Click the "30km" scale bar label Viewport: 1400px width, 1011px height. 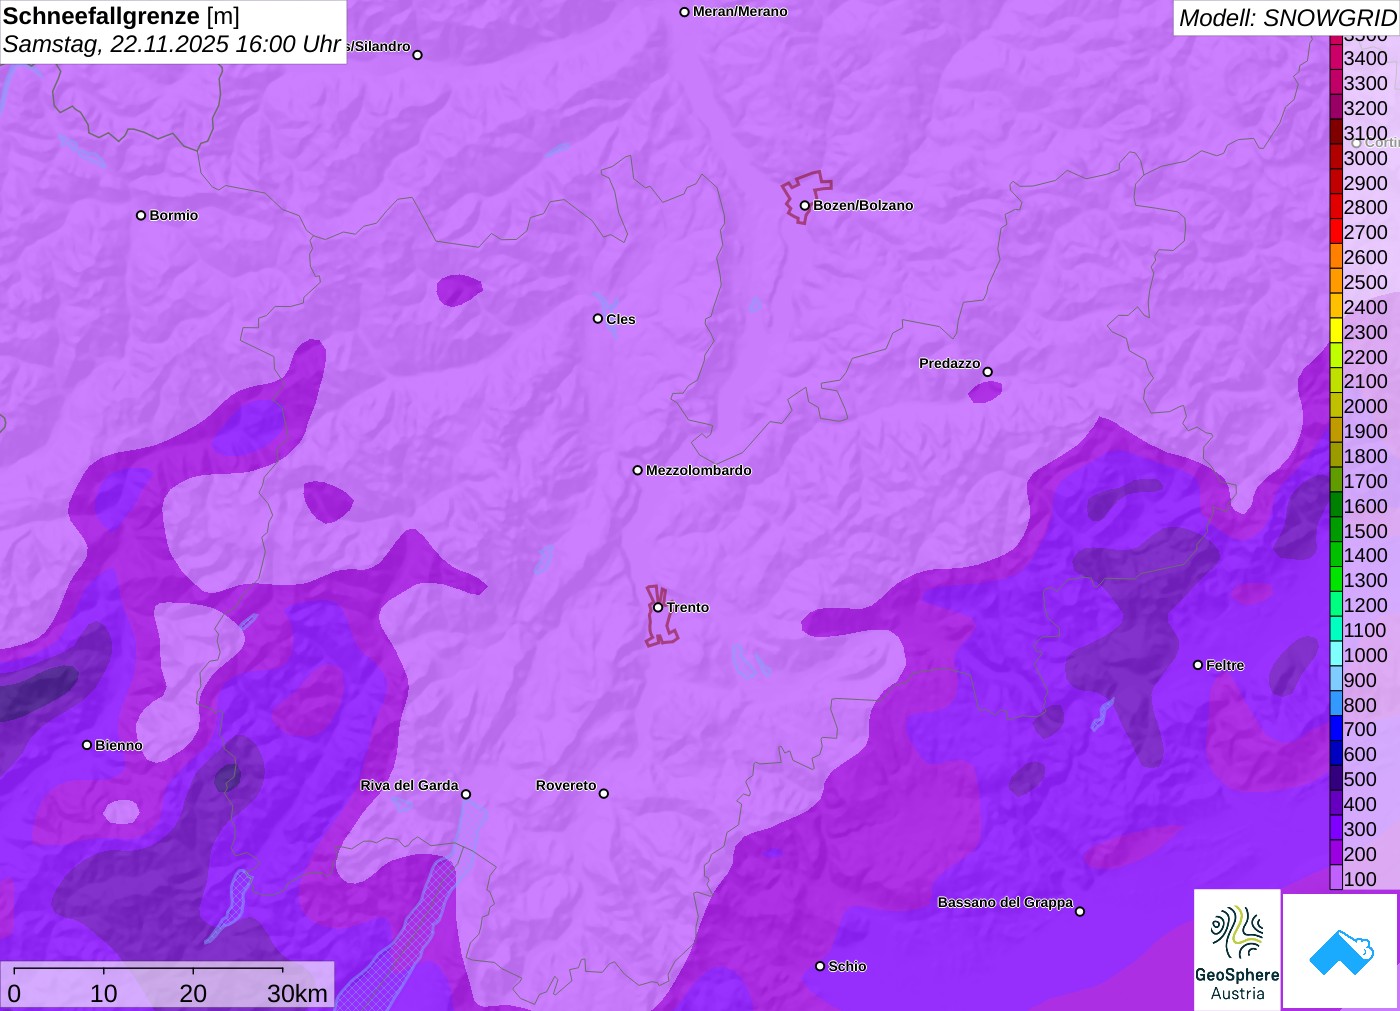click(297, 993)
